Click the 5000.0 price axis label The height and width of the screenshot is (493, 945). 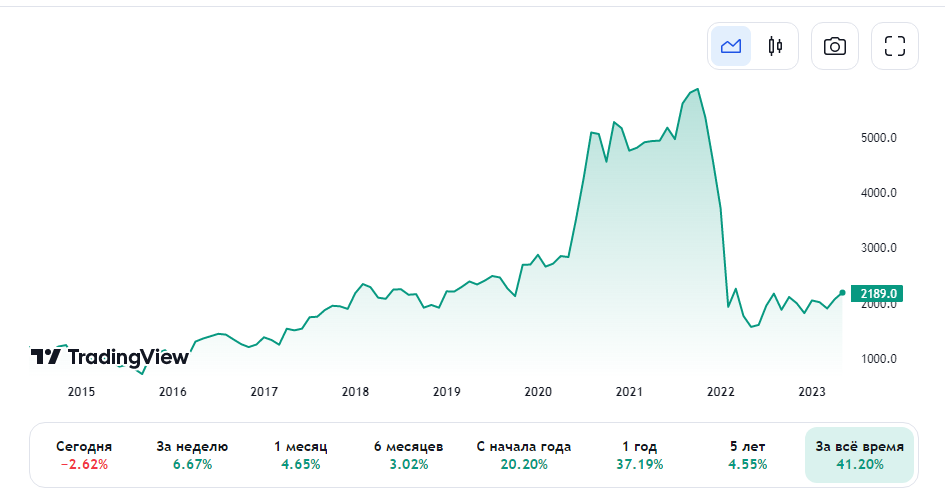879,138
